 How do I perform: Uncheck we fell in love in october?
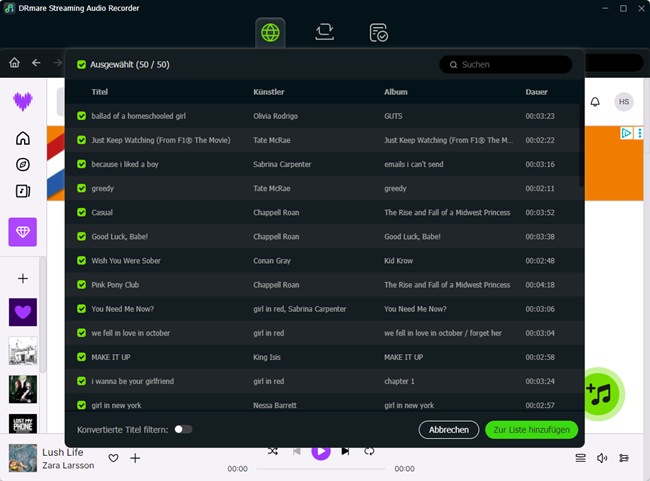pyautogui.click(x=81, y=333)
